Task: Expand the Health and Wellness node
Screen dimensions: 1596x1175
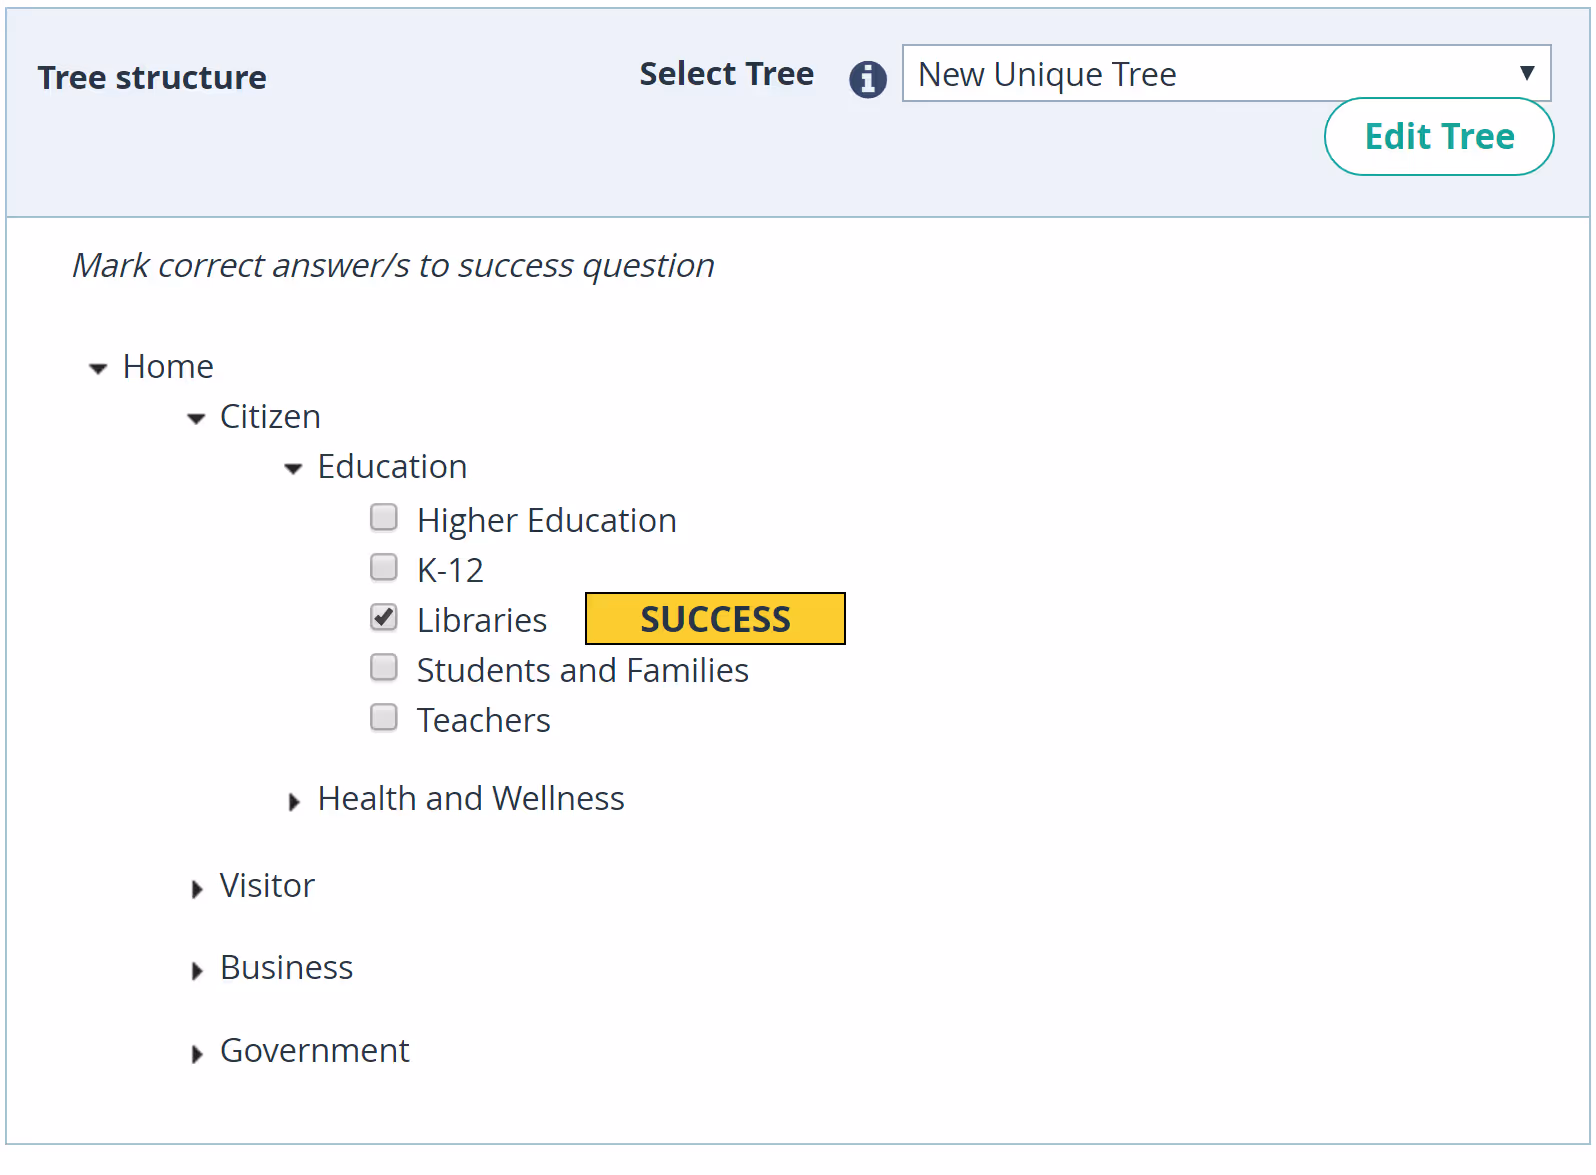Action: pos(294,801)
